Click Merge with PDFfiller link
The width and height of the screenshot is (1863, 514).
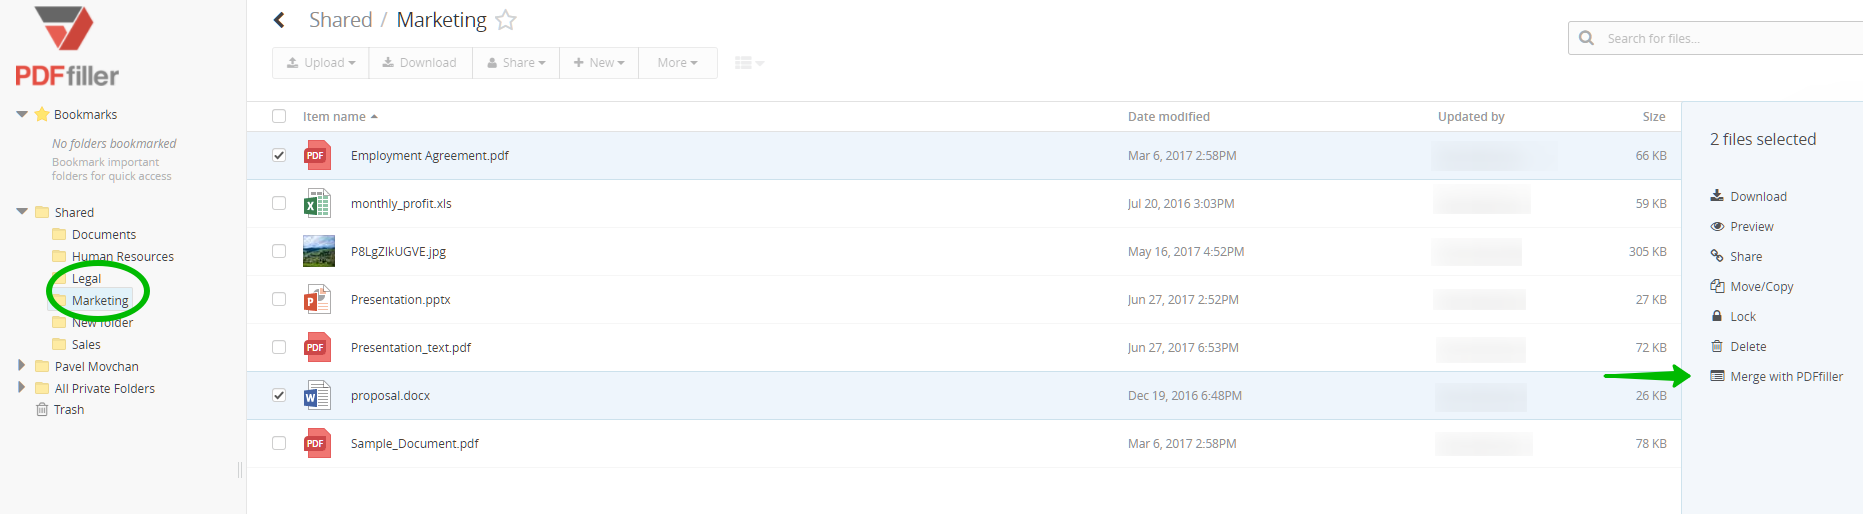(1786, 376)
